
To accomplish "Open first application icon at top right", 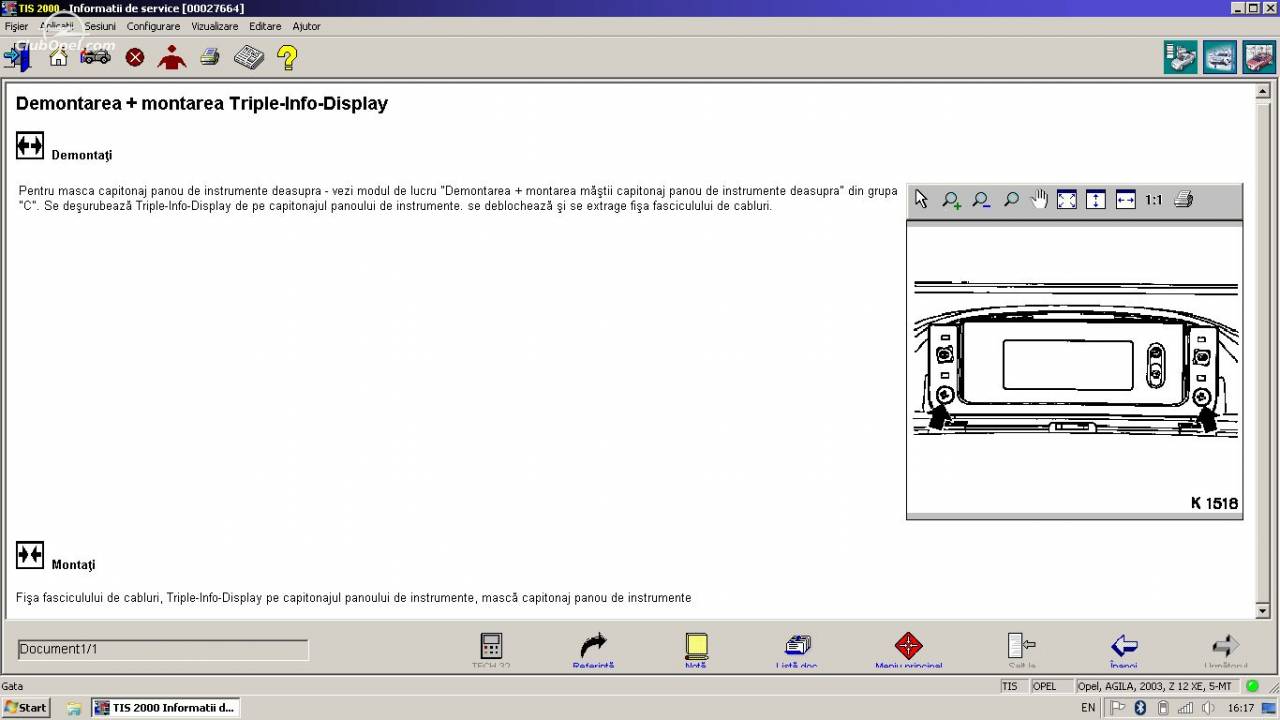I will (x=1181, y=57).
